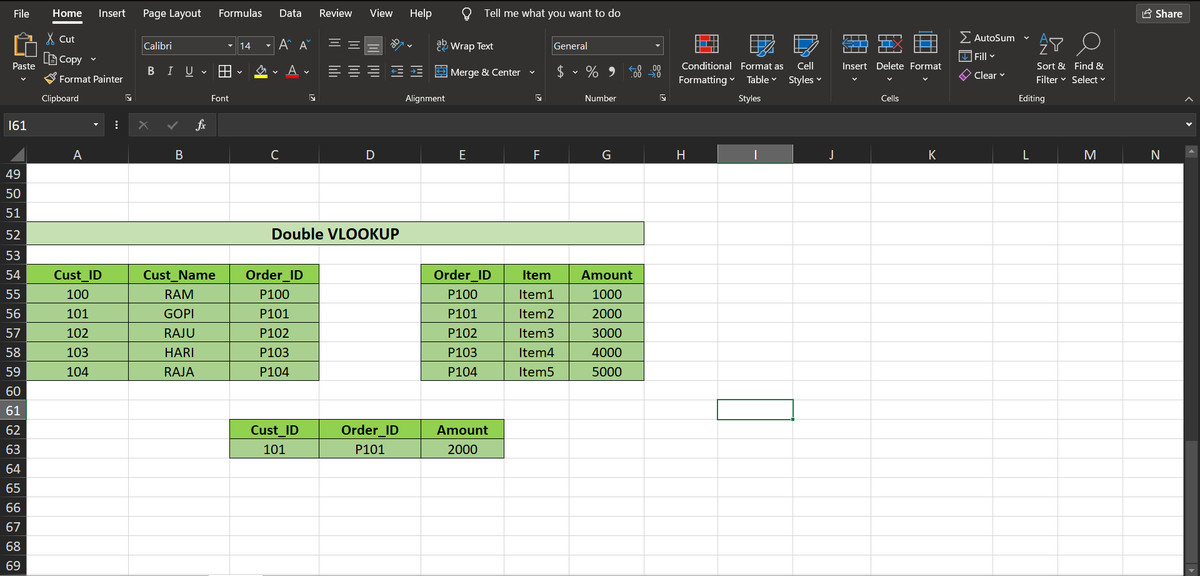Switch to the Formulas tab
Screen dimensions: 1200x576
click(240, 13)
